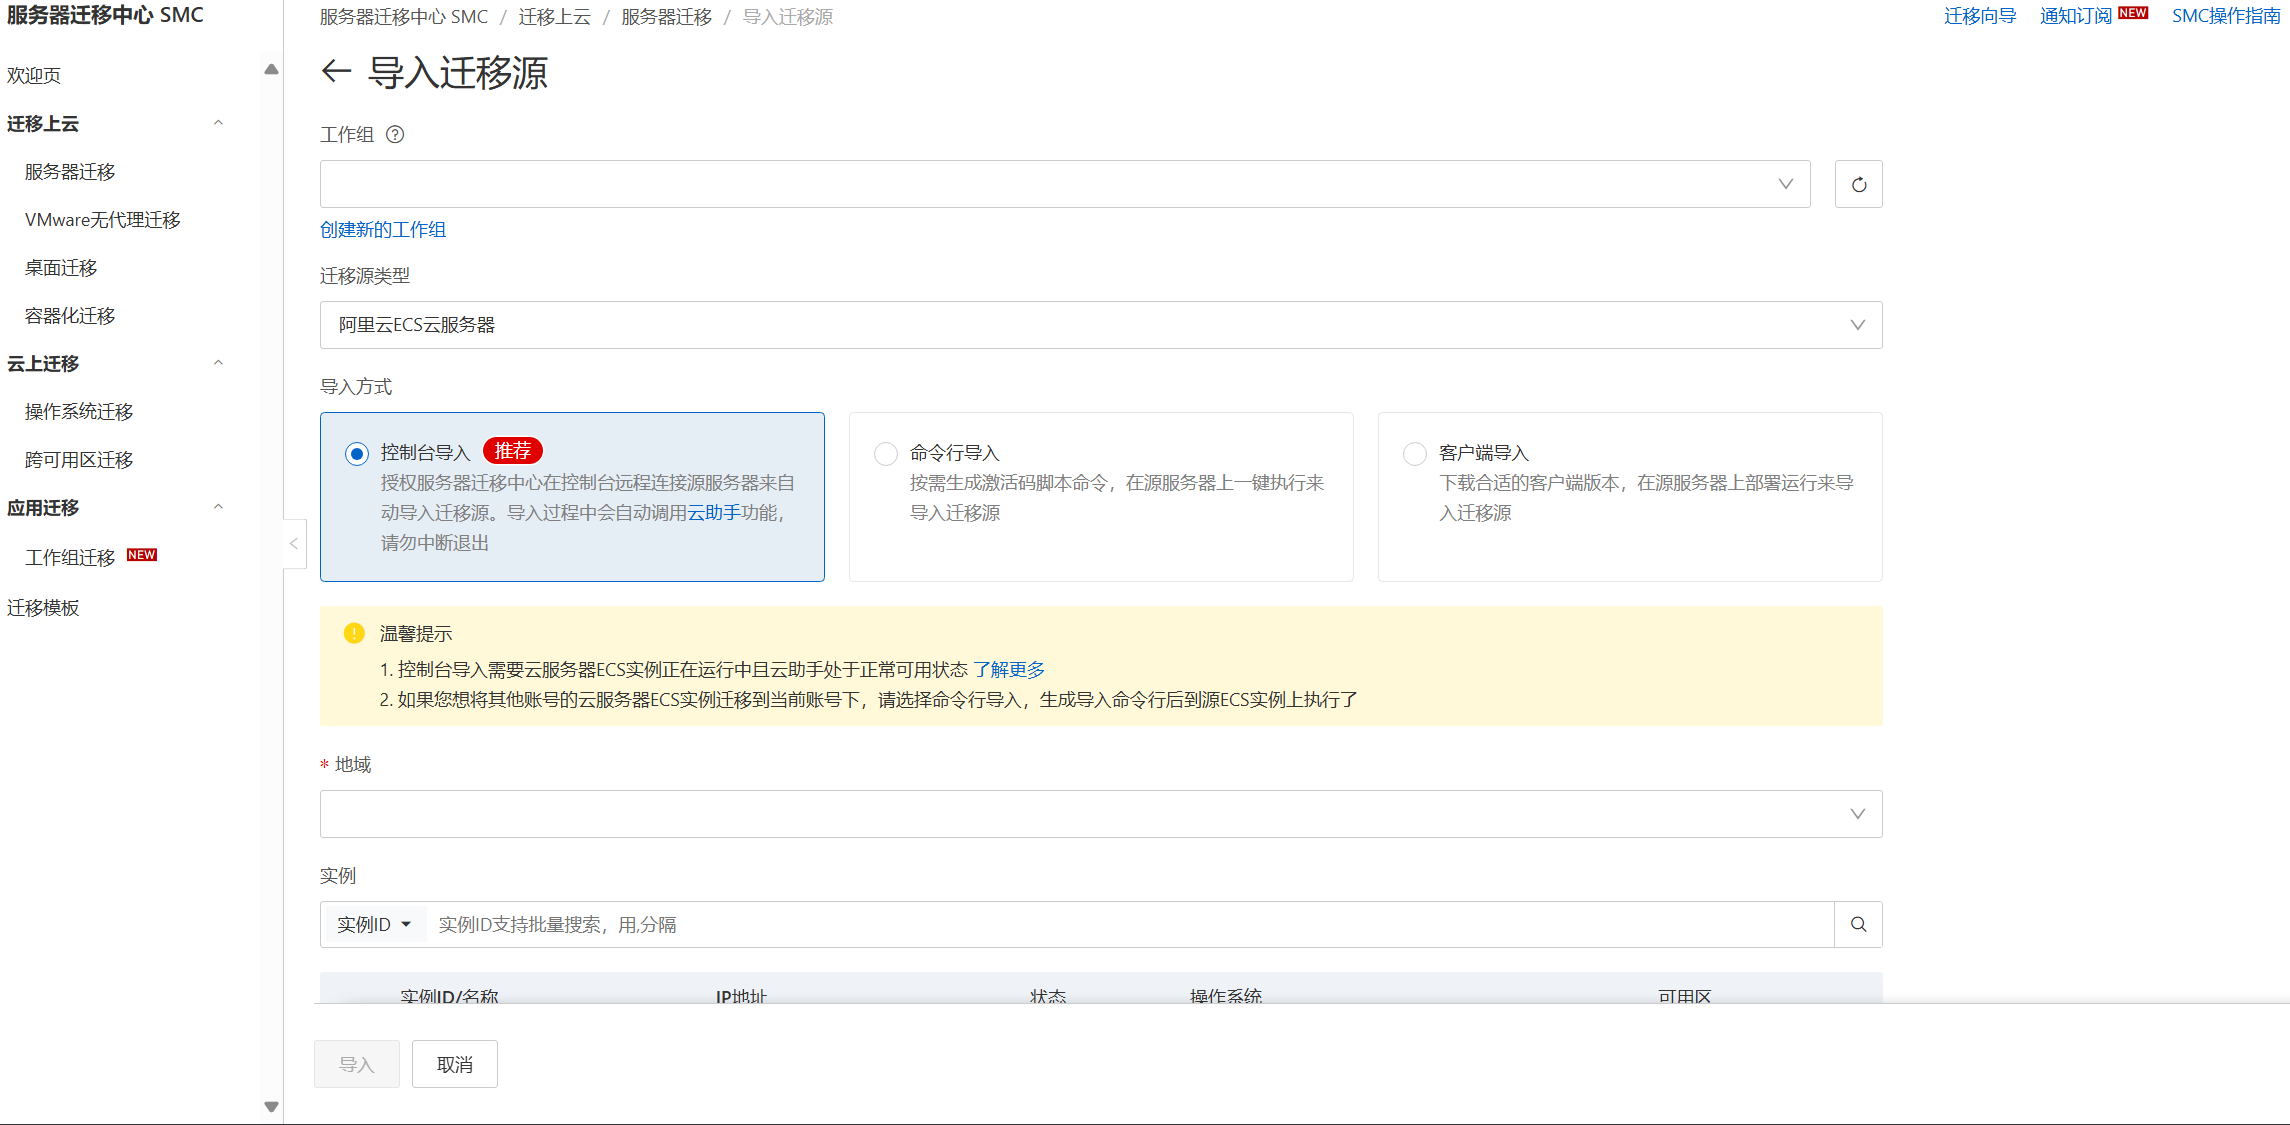Click breadcrumb 服务器迁移中心 SMC

pyautogui.click(x=404, y=17)
